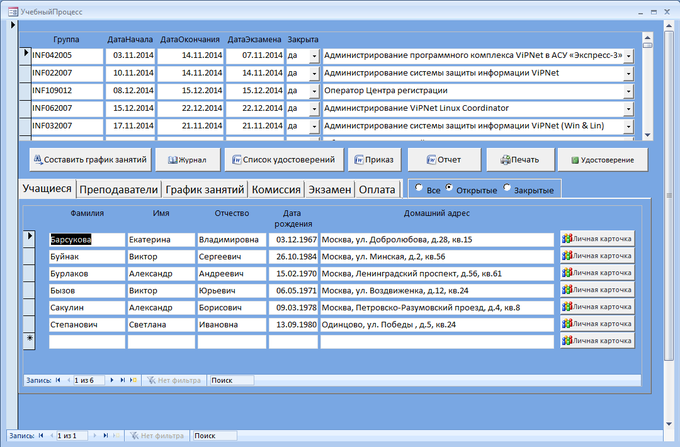Viewport: 680px width, 447px height.
Task: Select the Все radio button
Action: pos(420,188)
